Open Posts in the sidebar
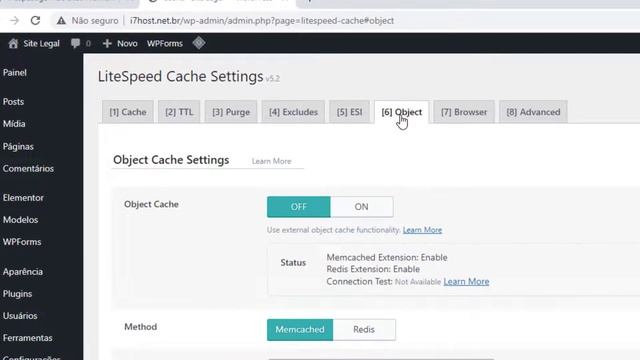The height and width of the screenshot is (360, 640). point(13,102)
